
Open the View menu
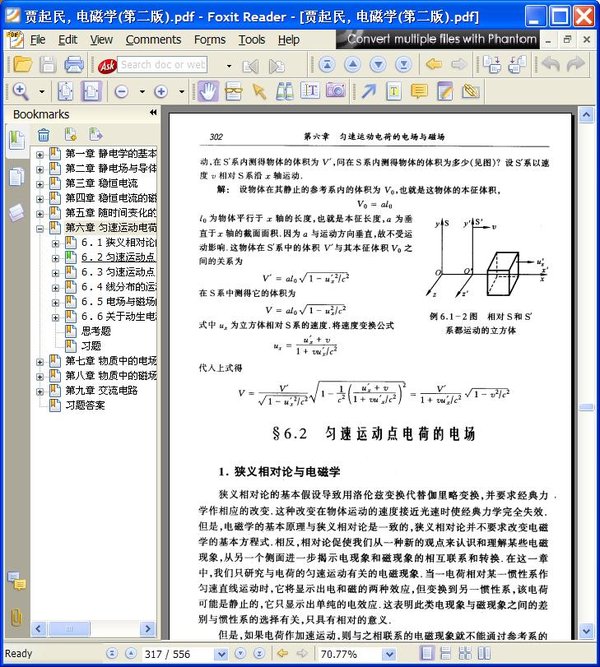coord(101,40)
